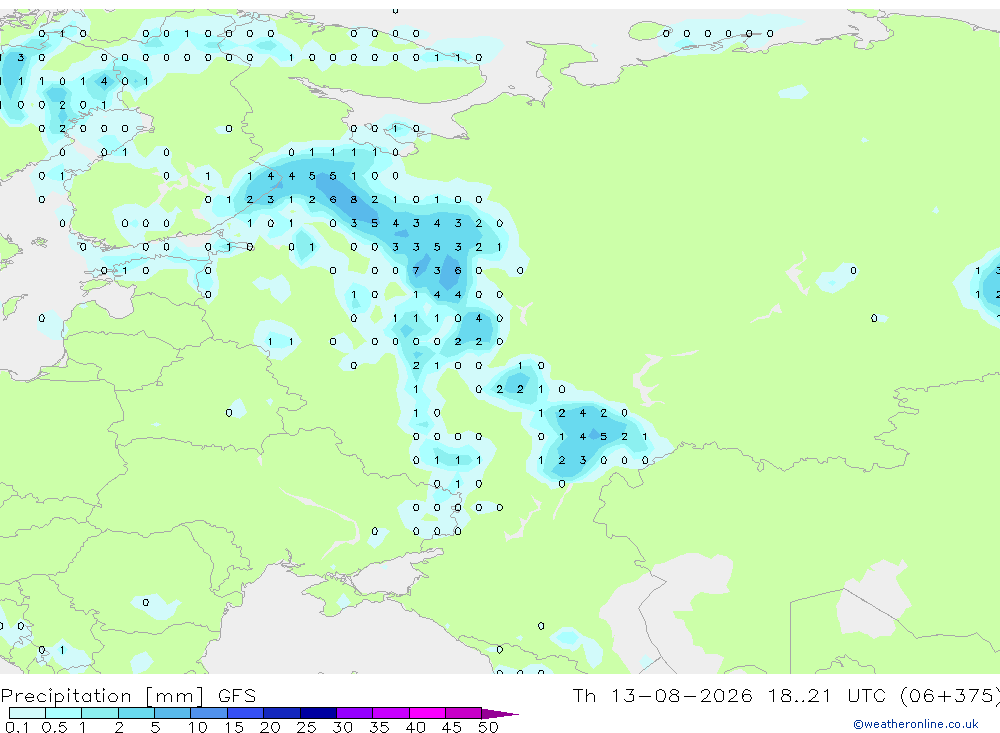Click the 25–30 mm navy legend swatch
Image resolution: width=1000 pixels, height=733 pixels.
pos(318,713)
